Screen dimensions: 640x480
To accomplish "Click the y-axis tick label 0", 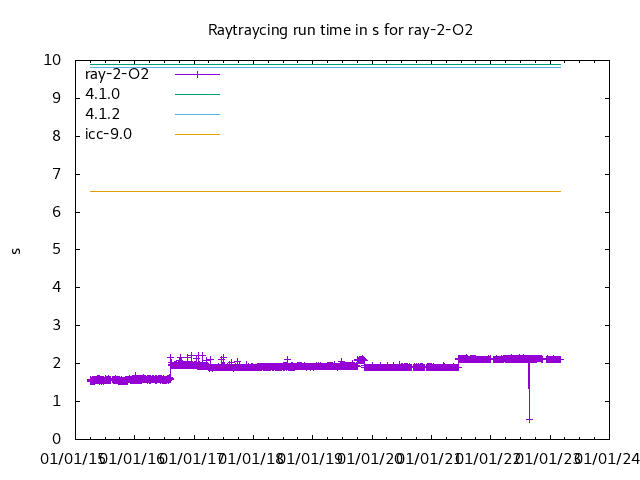I will 57,439.
